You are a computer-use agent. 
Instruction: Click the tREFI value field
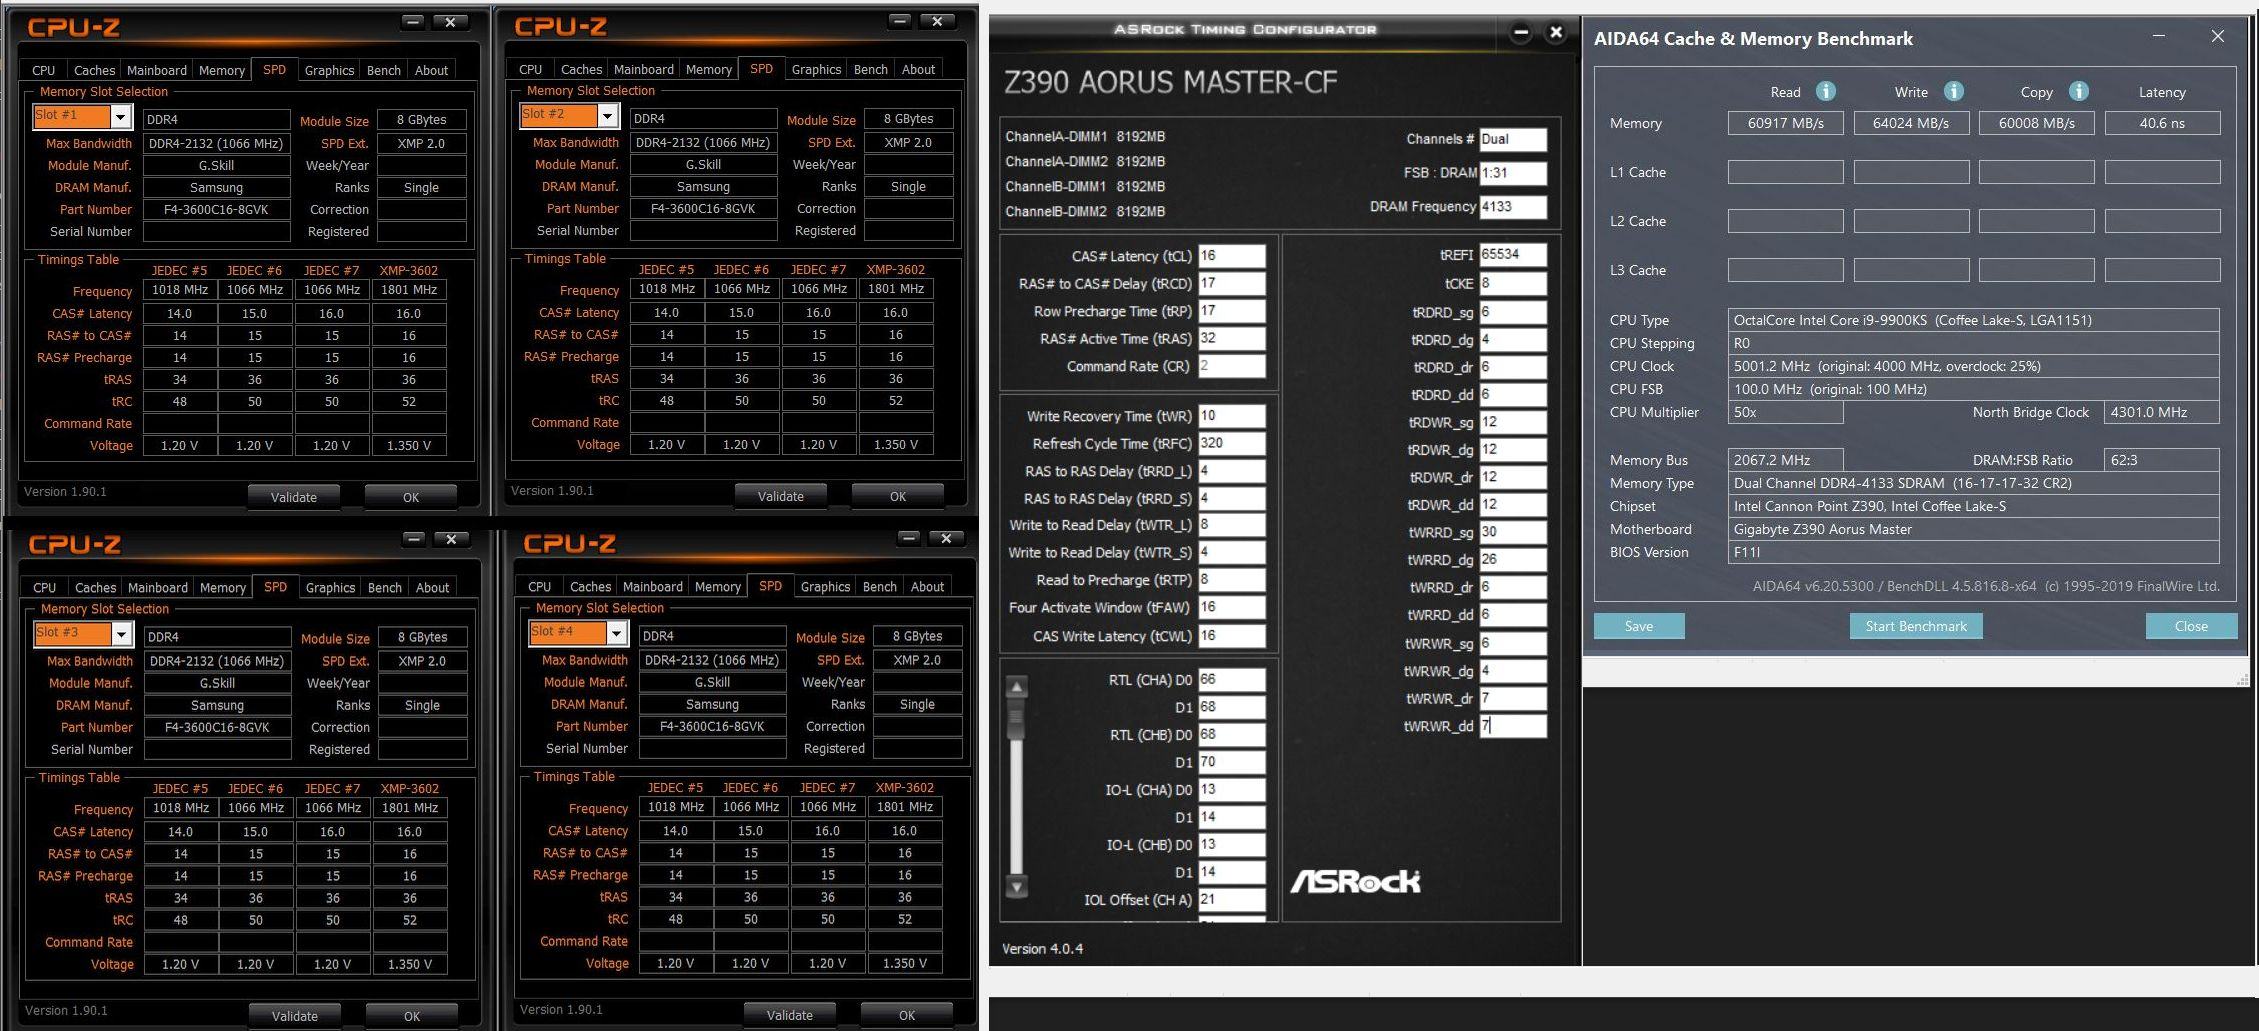point(1513,255)
